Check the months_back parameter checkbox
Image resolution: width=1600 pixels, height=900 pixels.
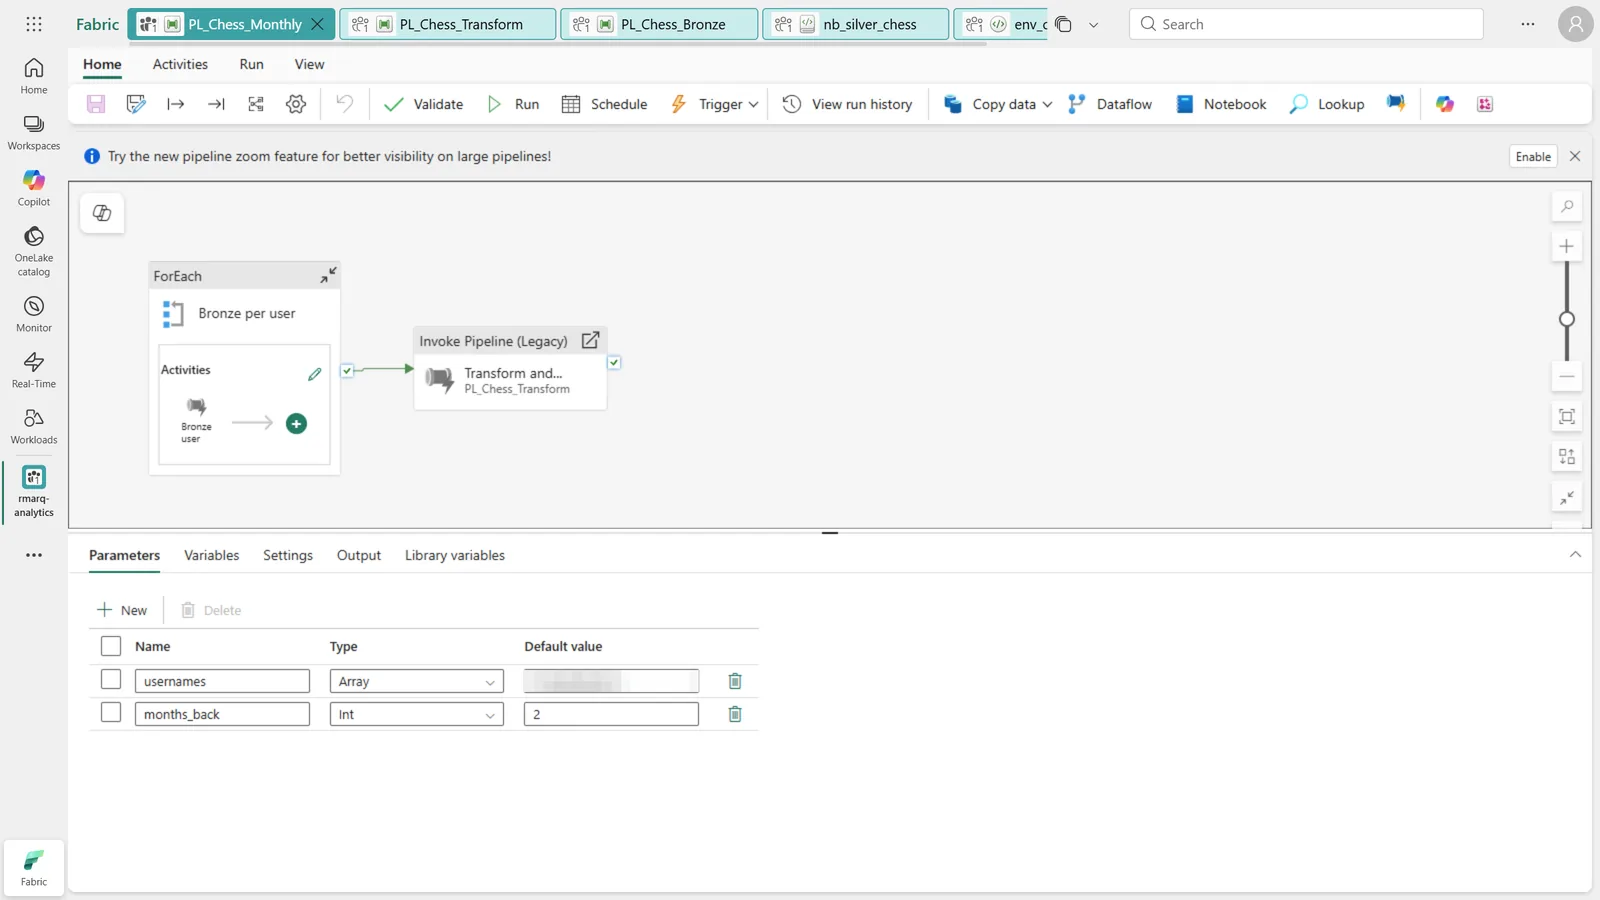pyautogui.click(x=111, y=713)
